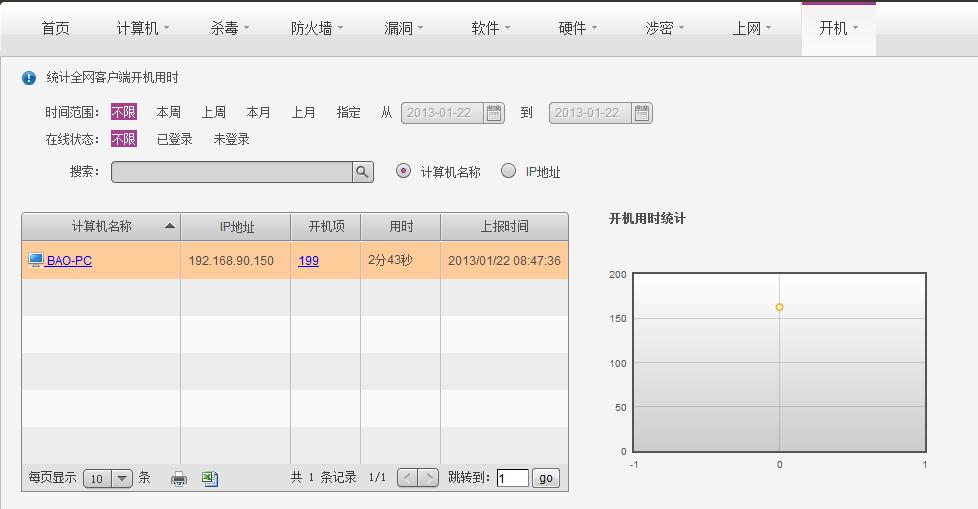Filter online status to 未登录
The image size is (978, 509).
pyautogui.click(x=231, y=139)
